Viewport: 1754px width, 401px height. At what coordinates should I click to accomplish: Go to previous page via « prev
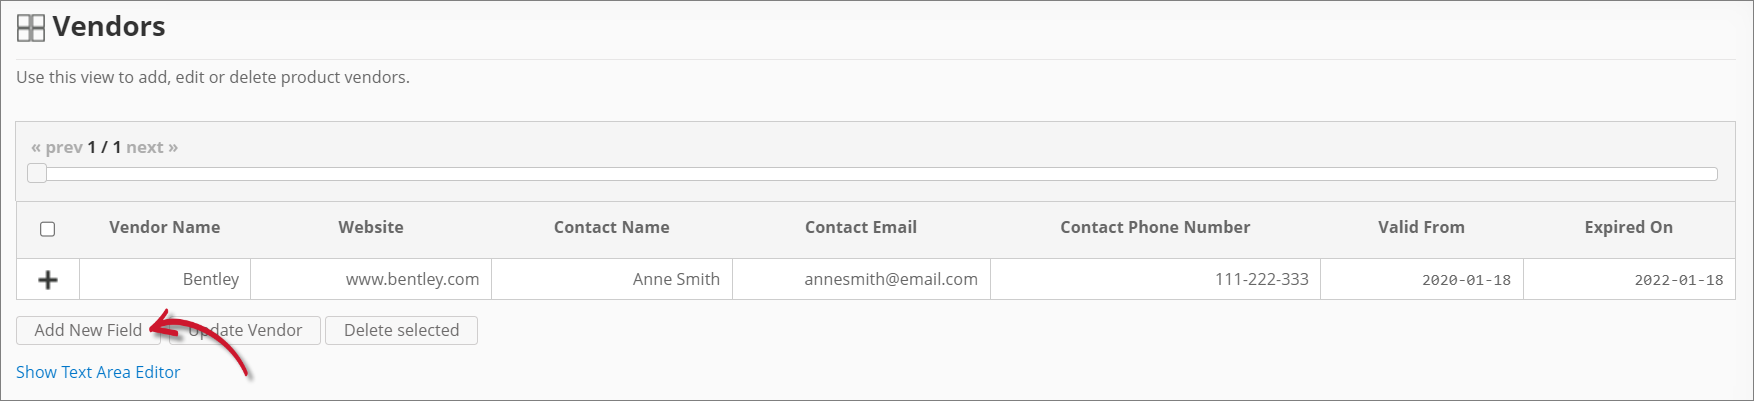(x=57, y=147)
